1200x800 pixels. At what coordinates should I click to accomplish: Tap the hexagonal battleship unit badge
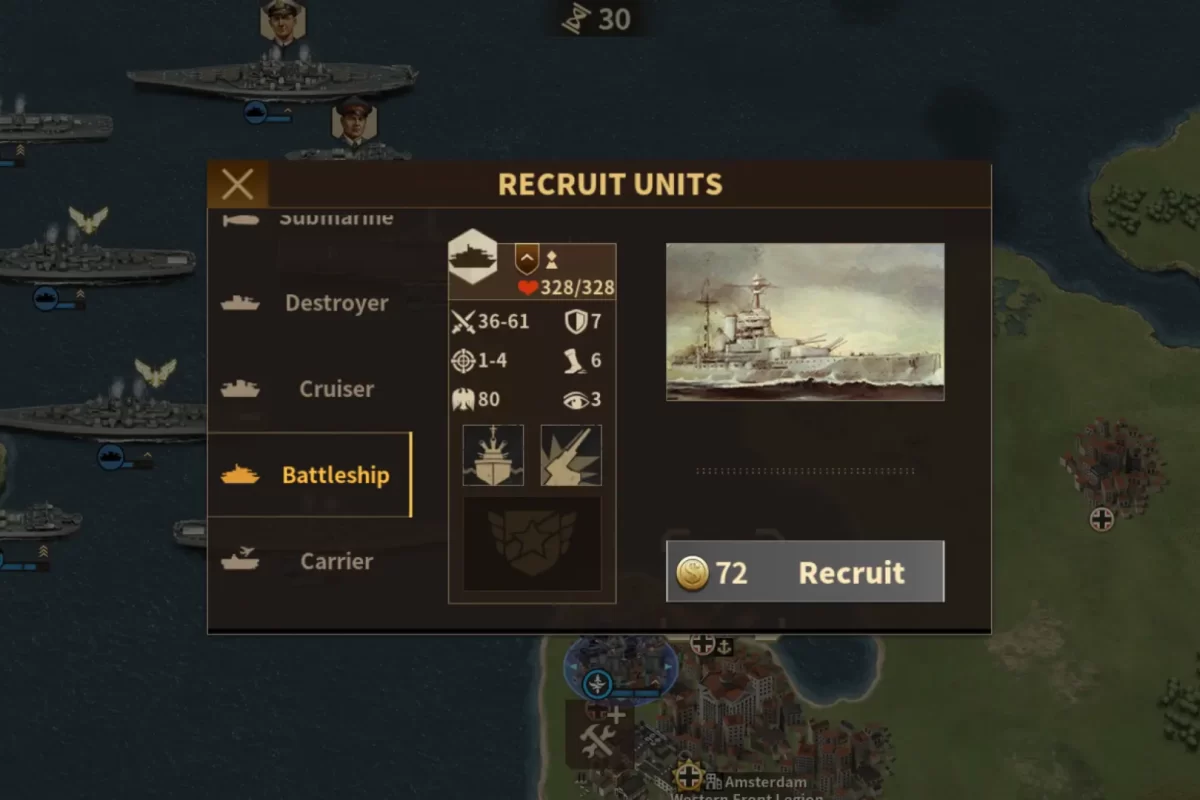click(x=473, y=257)
